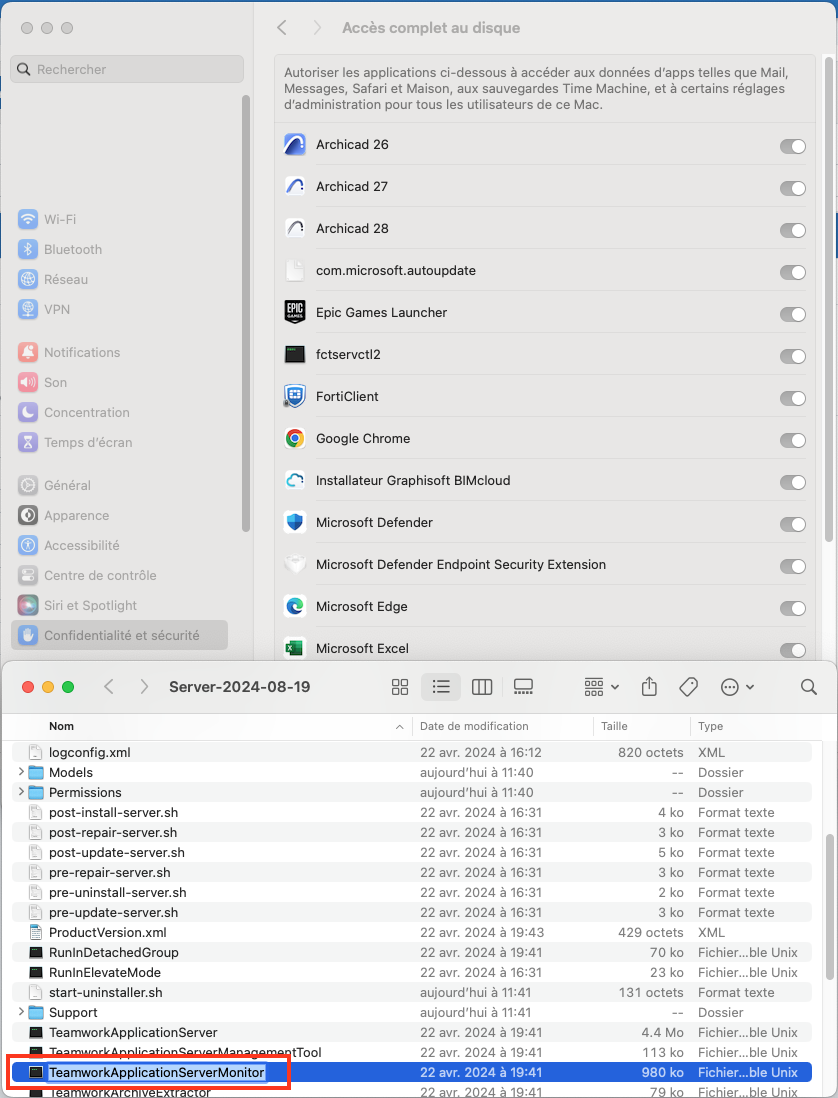The height and width of the screenshot is (1098, 838).
Task: Click the FortiClient app icon
Action: pyautogui.click(x=295, y=397)
